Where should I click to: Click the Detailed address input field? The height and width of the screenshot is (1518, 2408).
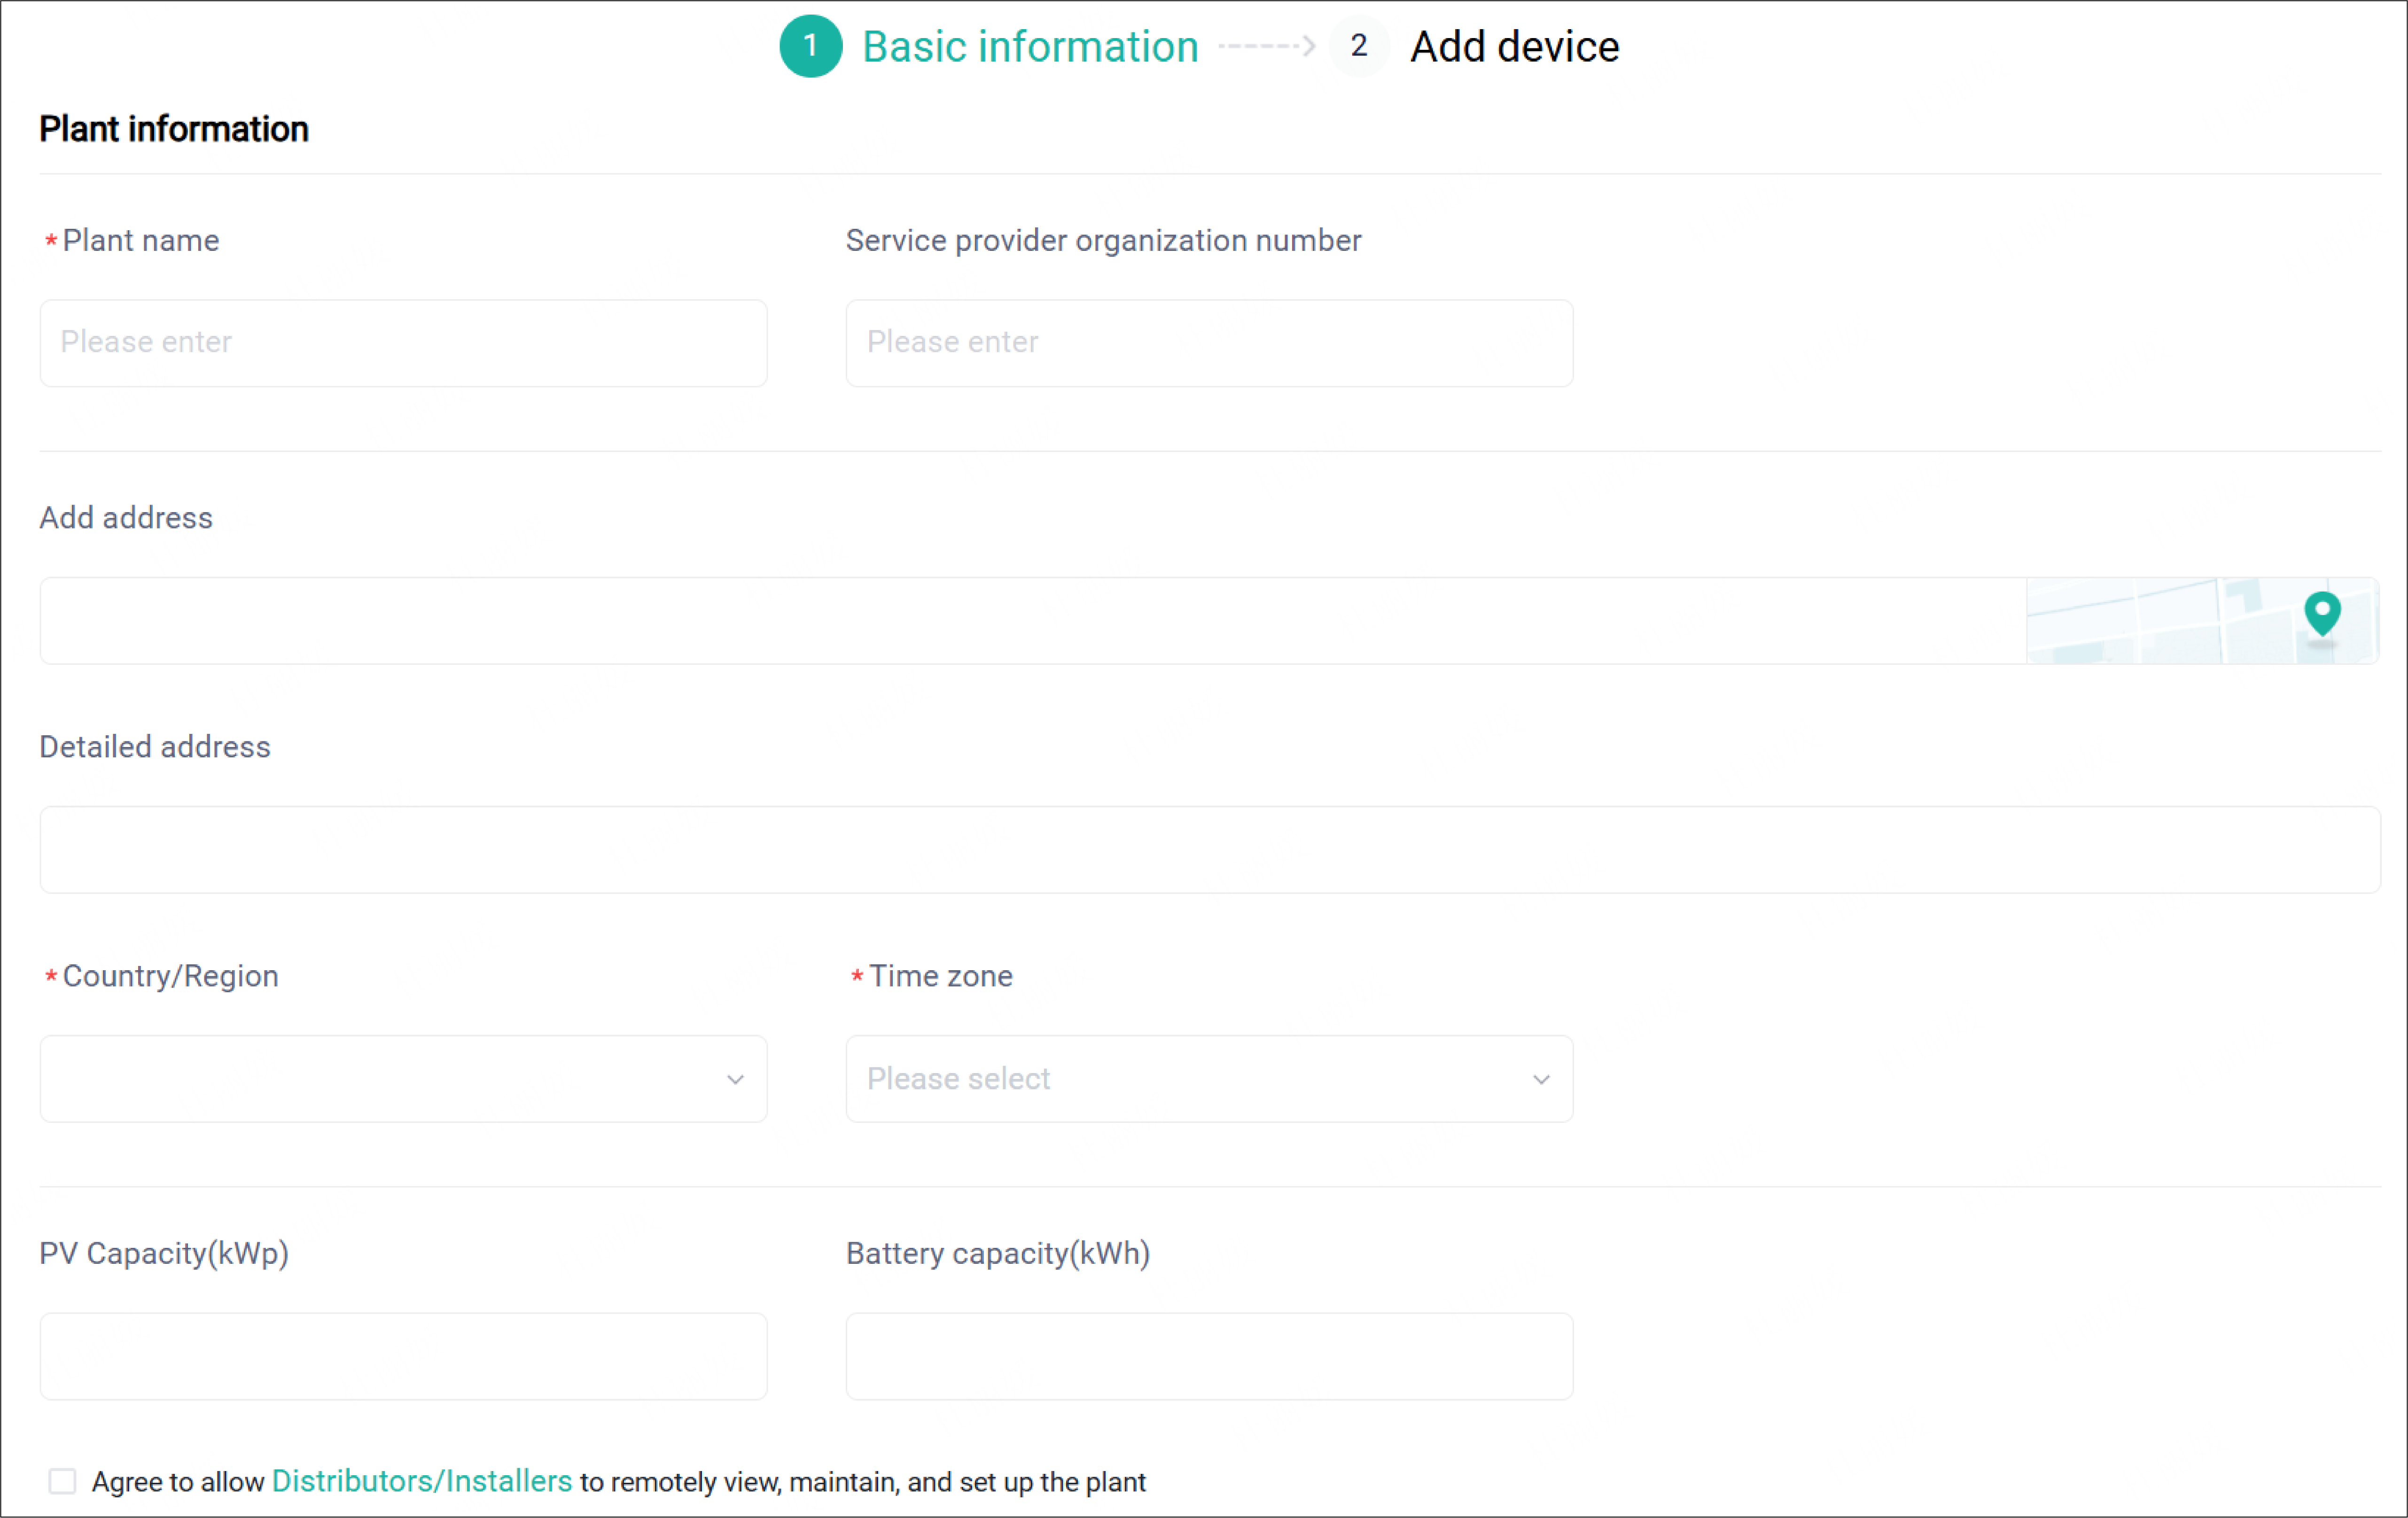pos(1210,850)
